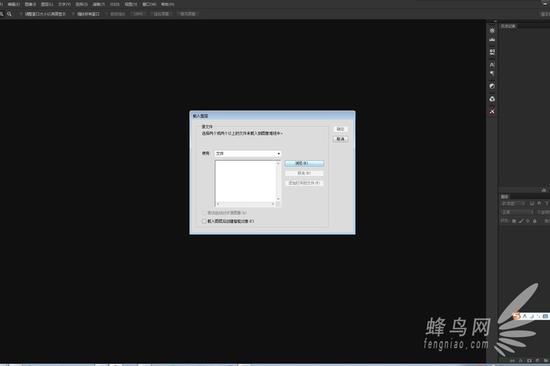Click the lock all padlock icon
550x366 pixels.
[535, 221]
